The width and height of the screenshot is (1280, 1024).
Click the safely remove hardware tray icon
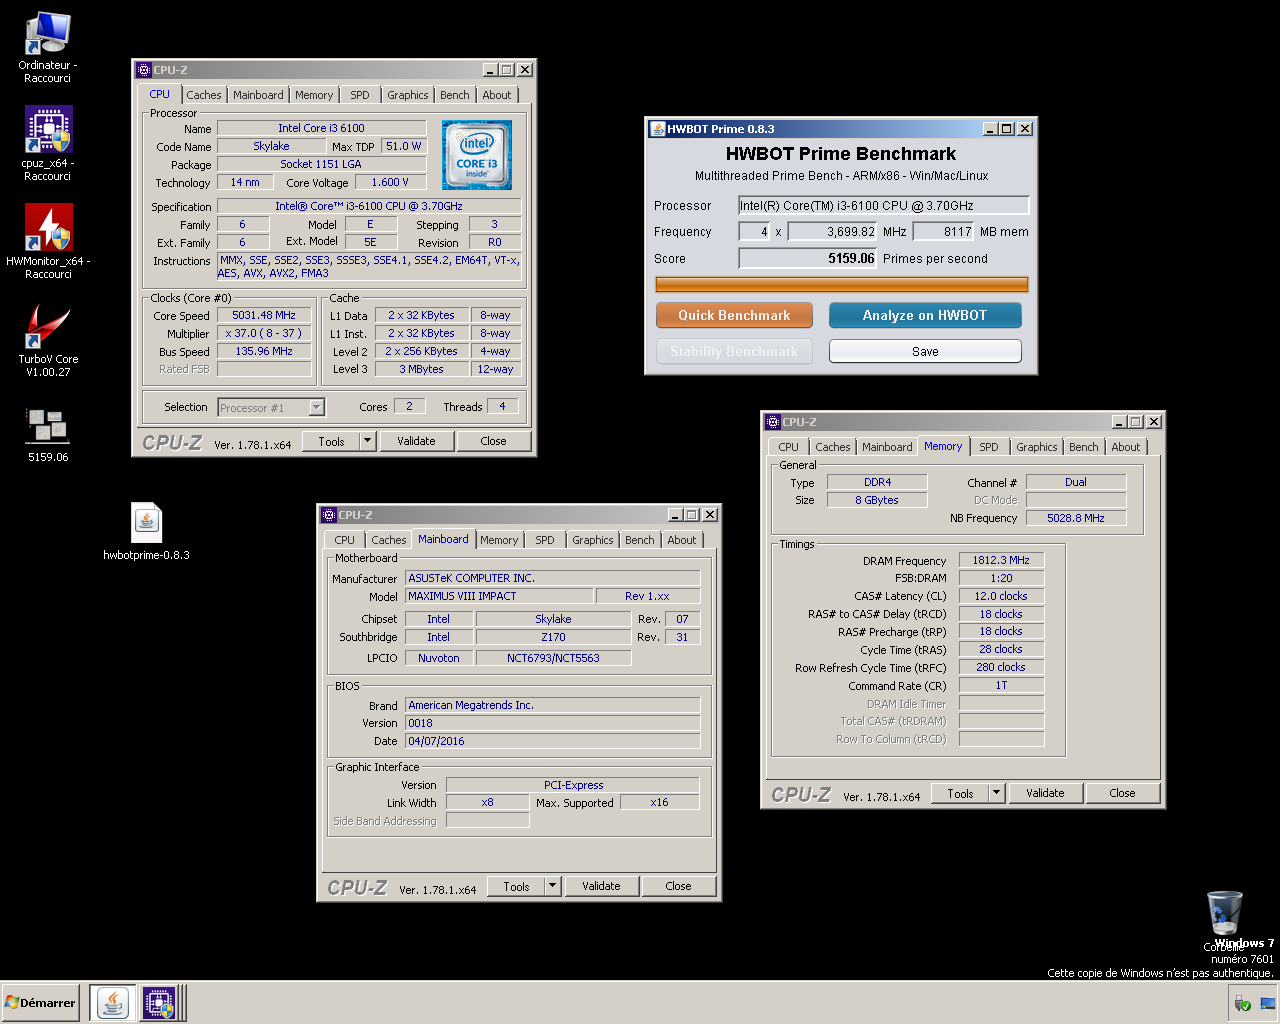[1242, 1003]
